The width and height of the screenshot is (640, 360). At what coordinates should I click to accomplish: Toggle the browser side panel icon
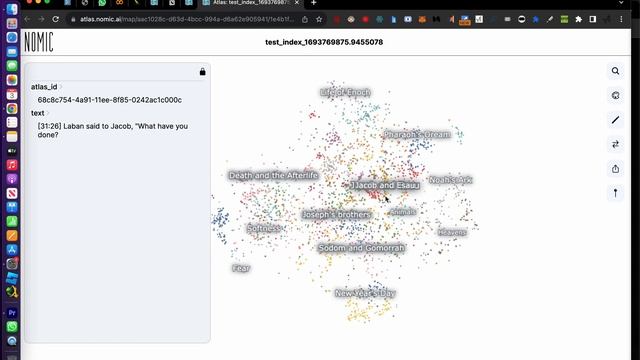click(x=593, y=19)
